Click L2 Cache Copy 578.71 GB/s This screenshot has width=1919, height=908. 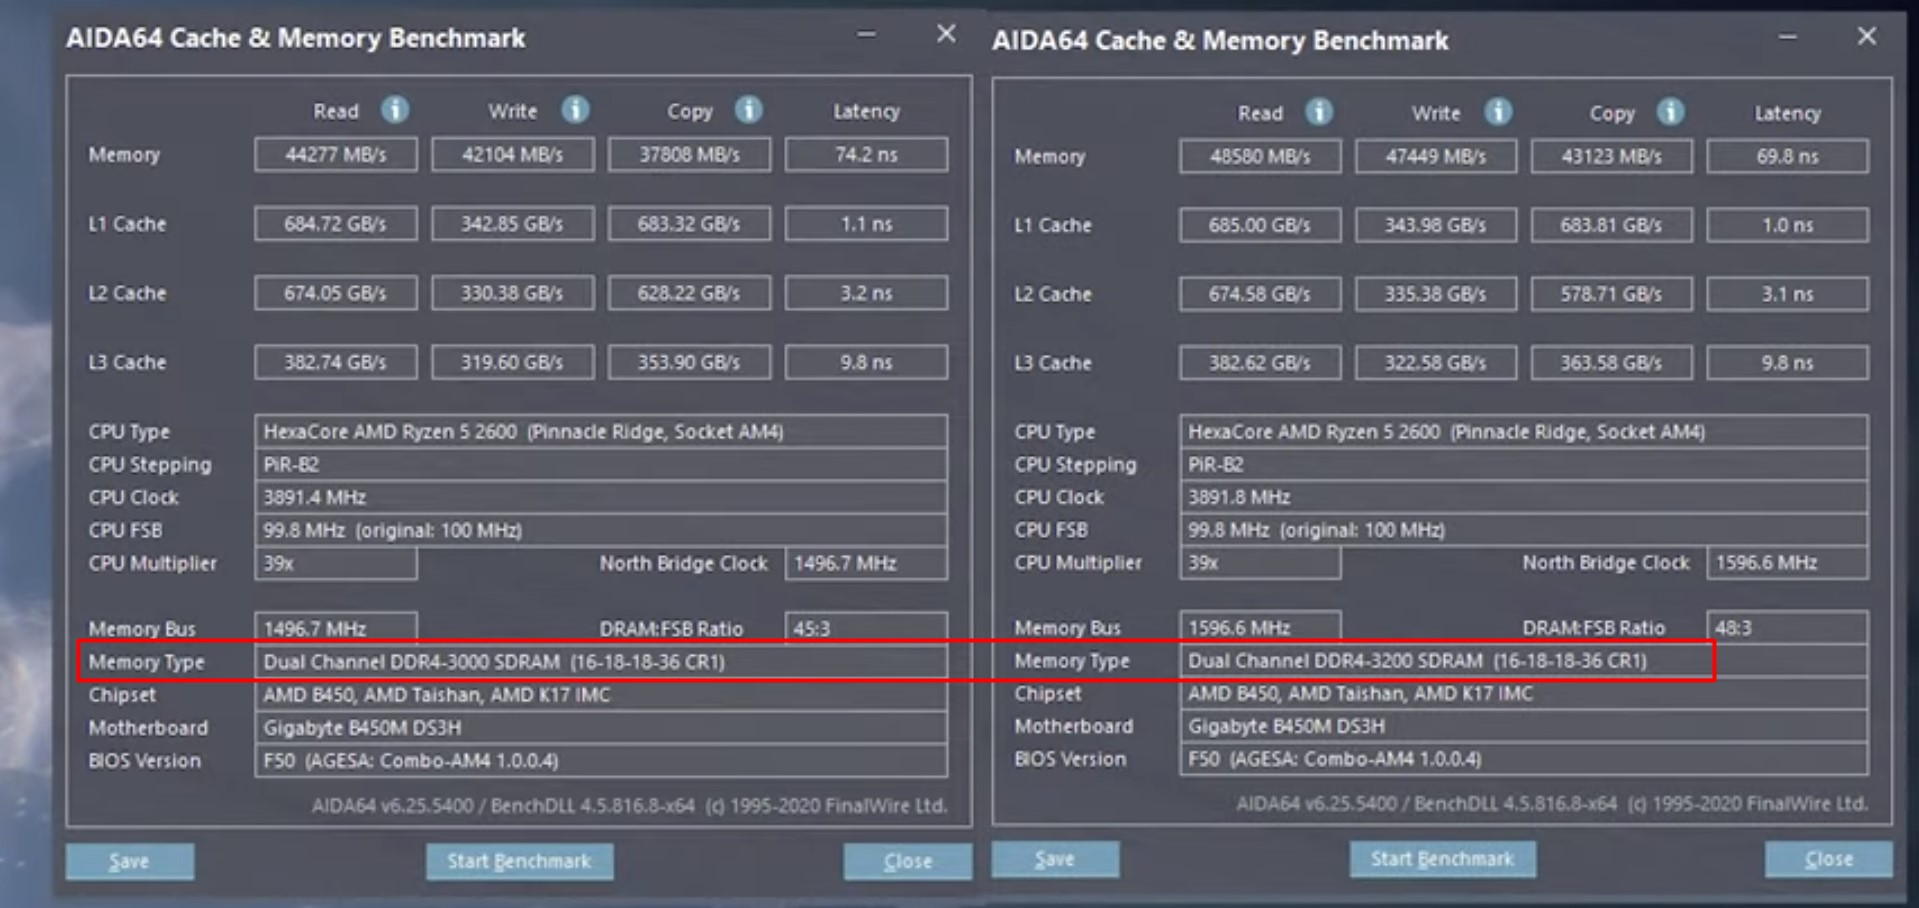(1612, 294)
